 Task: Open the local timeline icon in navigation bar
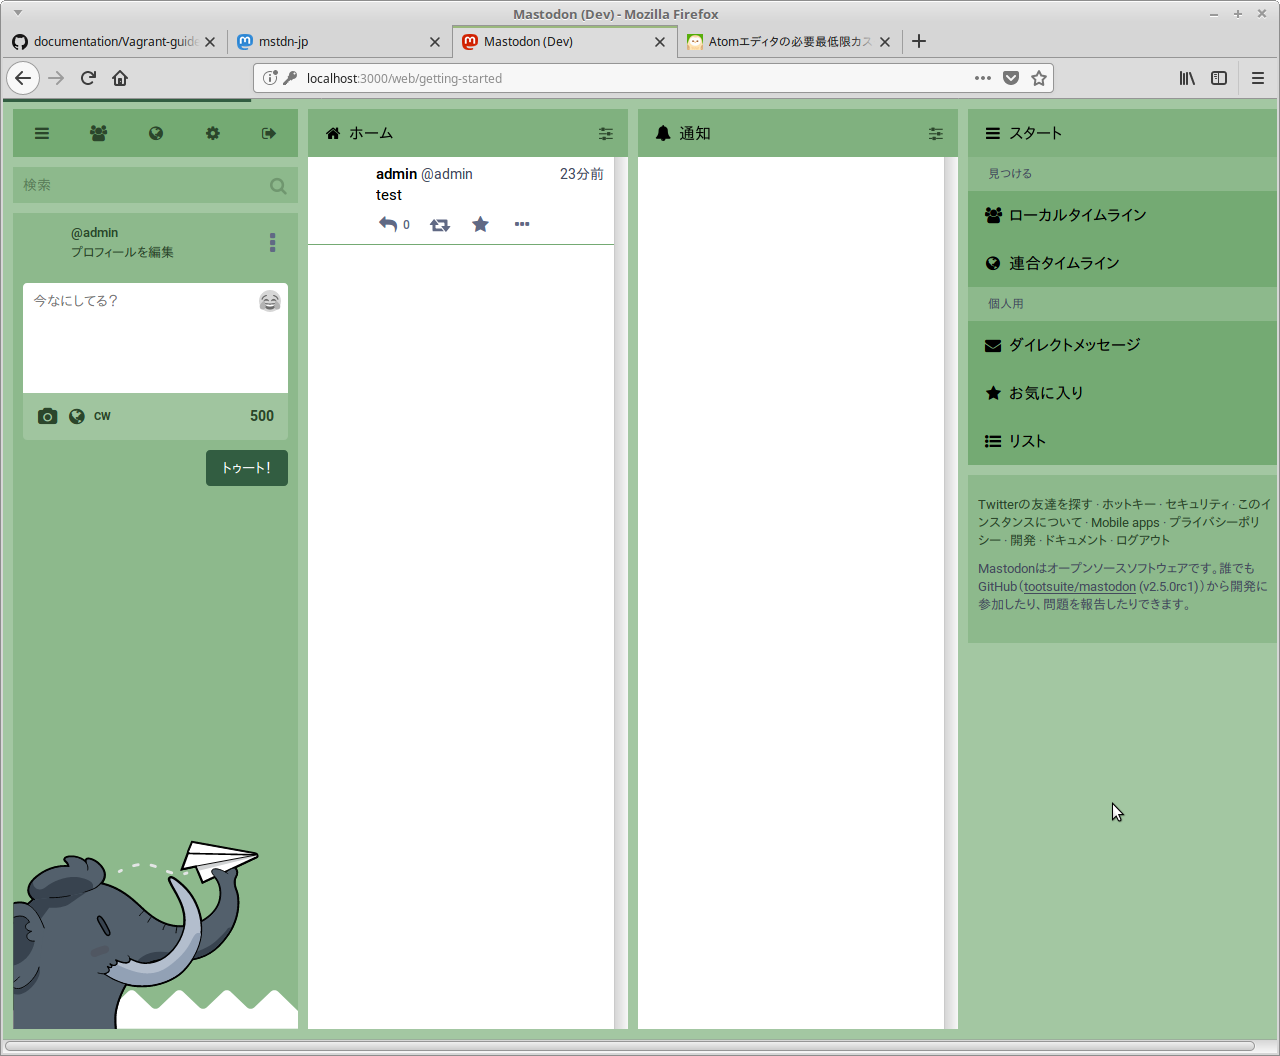pos(98,134)
